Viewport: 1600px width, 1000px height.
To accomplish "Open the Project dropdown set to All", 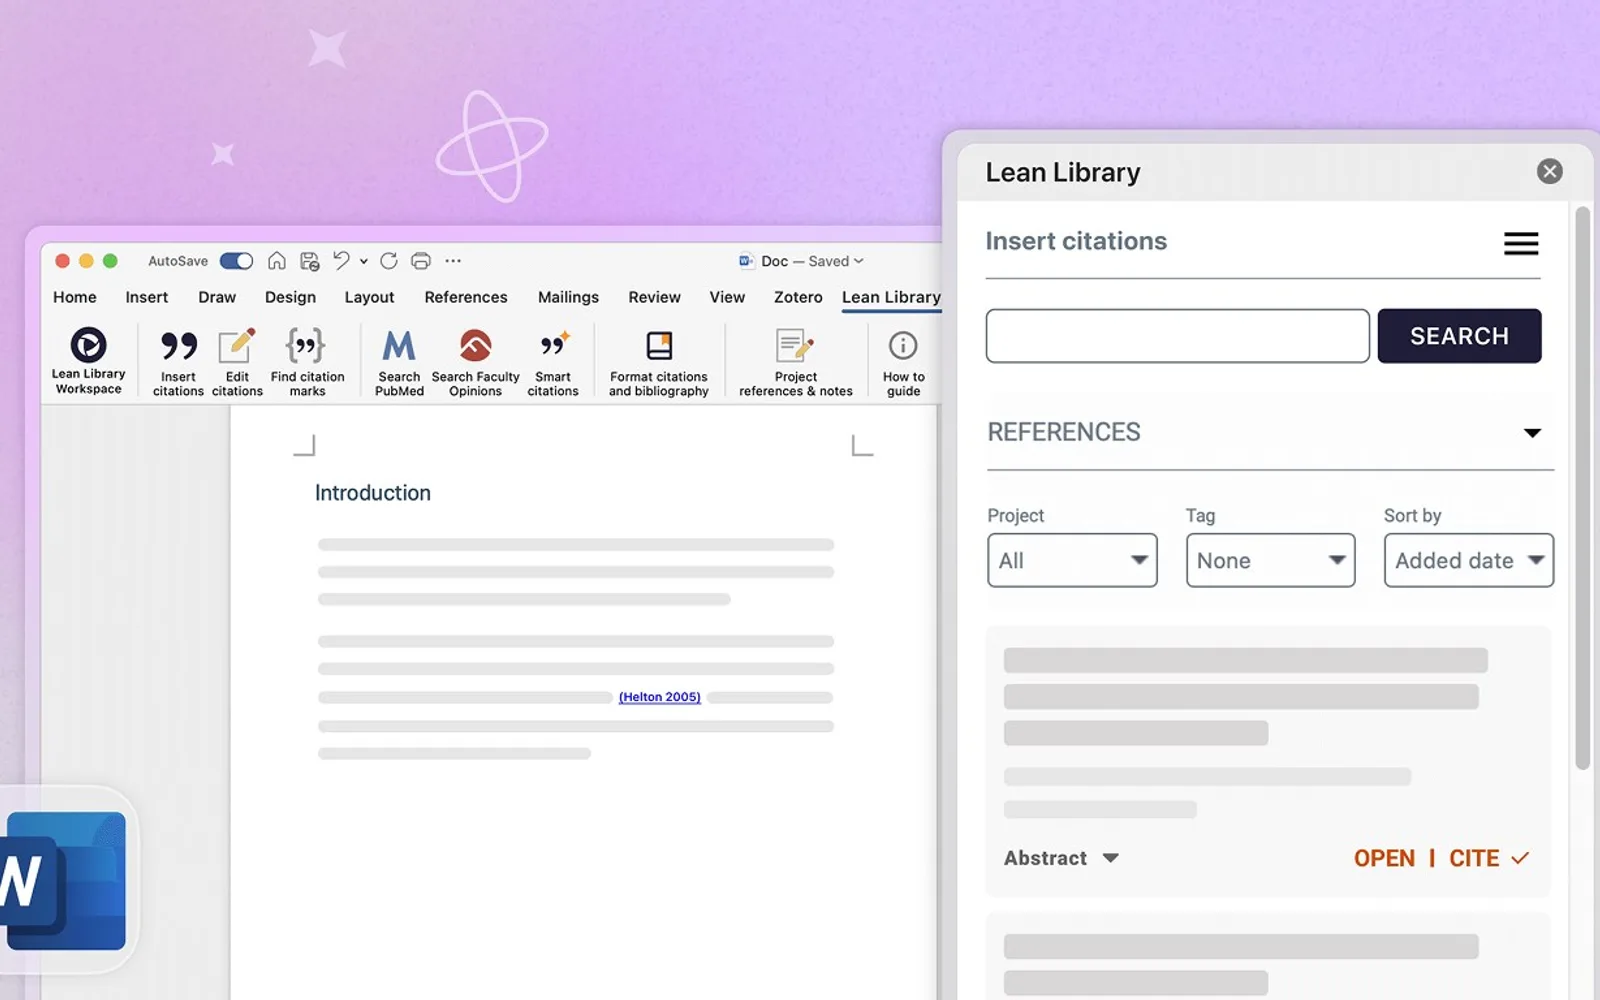I will pyautogui.click(x=1072, y=560).
